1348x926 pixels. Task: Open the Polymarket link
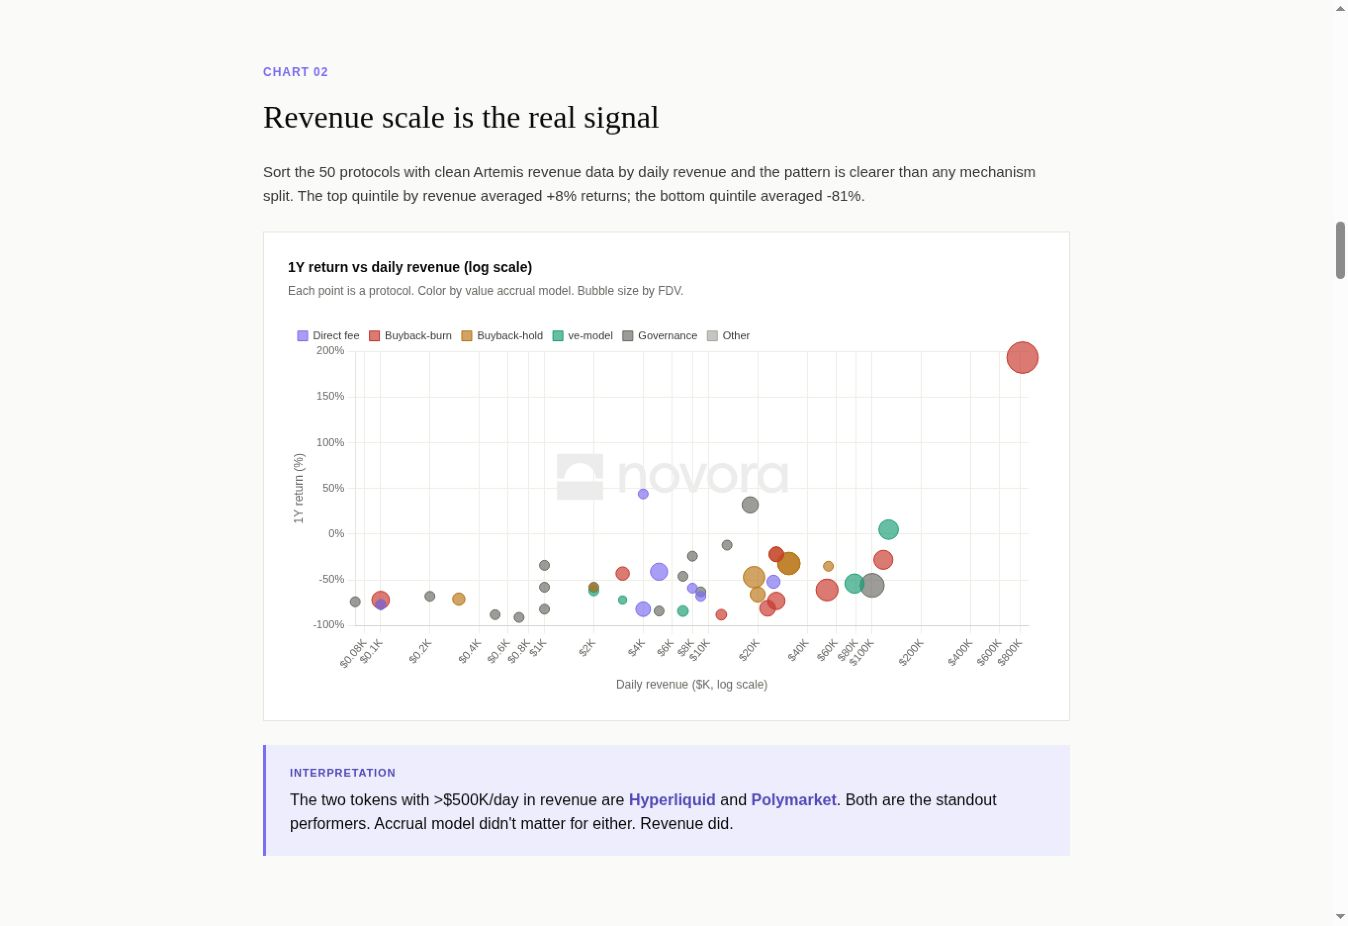pyautogui.click(x=793, y=800)
